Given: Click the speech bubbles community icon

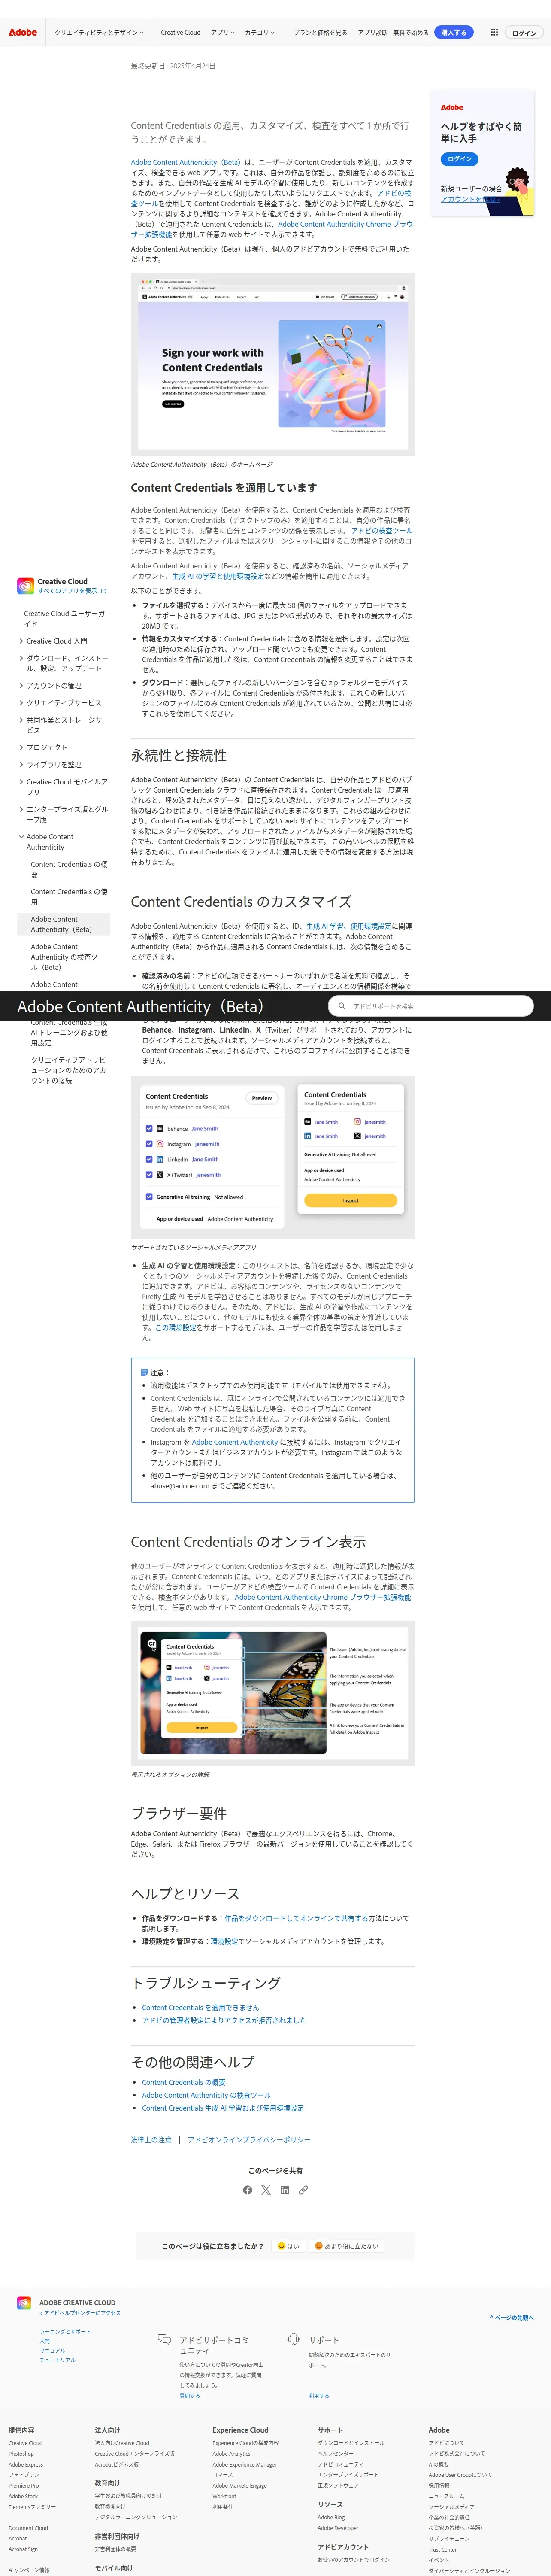Looking at the screenshot, I should [164, 2340].
